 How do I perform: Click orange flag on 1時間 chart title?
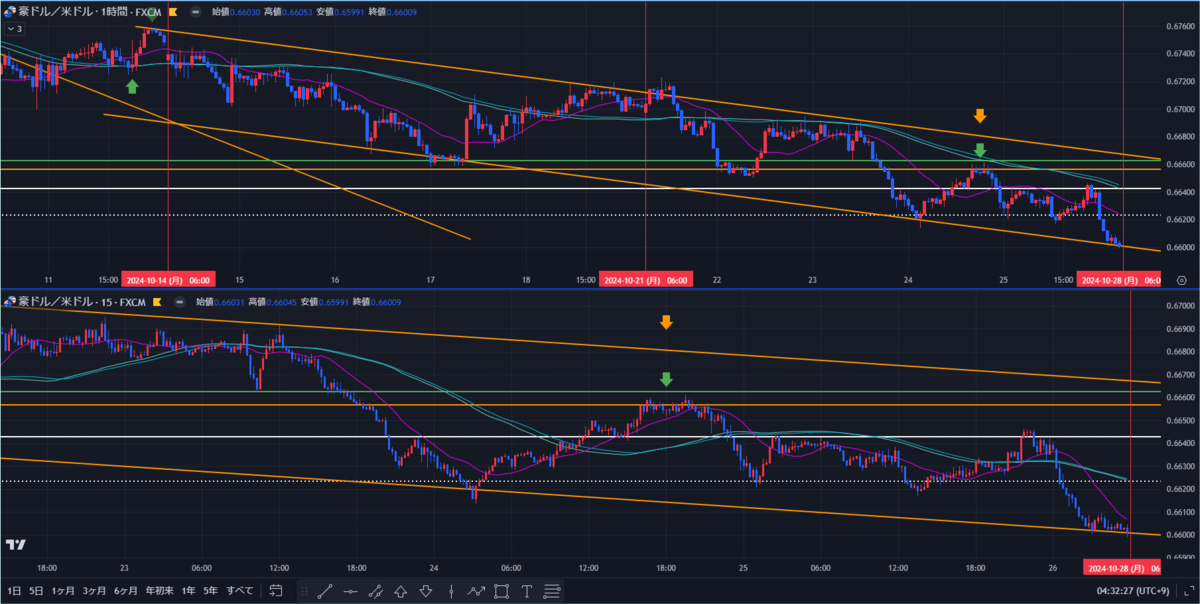point(174,11)
